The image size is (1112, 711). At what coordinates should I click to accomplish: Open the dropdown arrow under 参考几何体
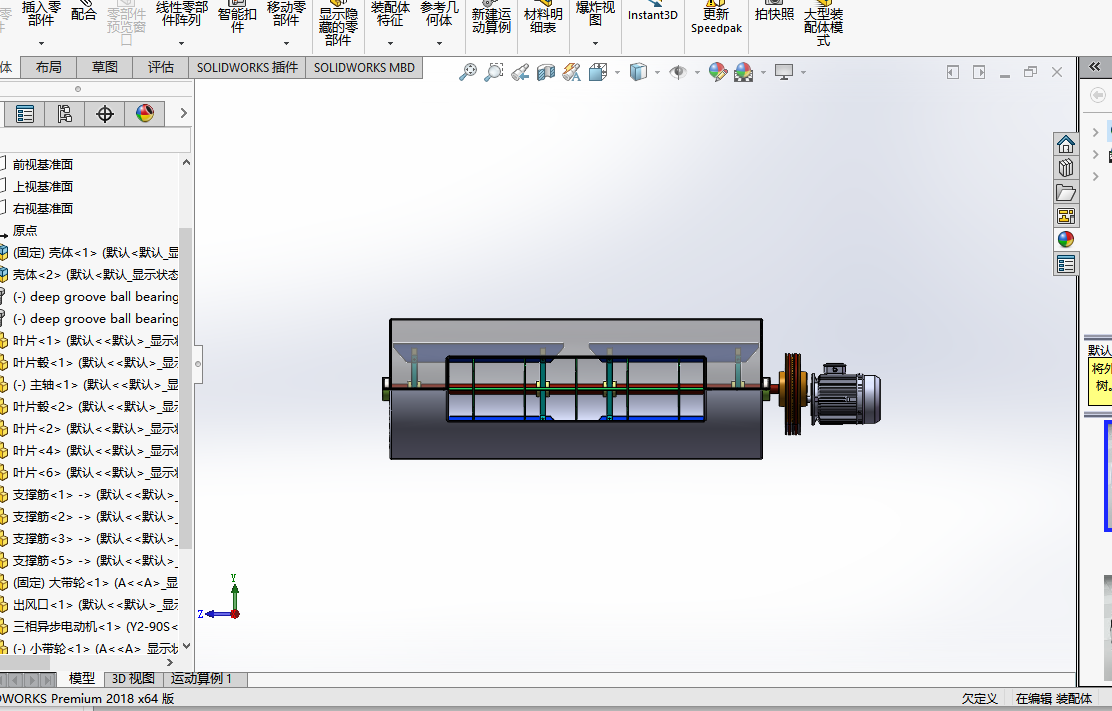click(440, 44)
